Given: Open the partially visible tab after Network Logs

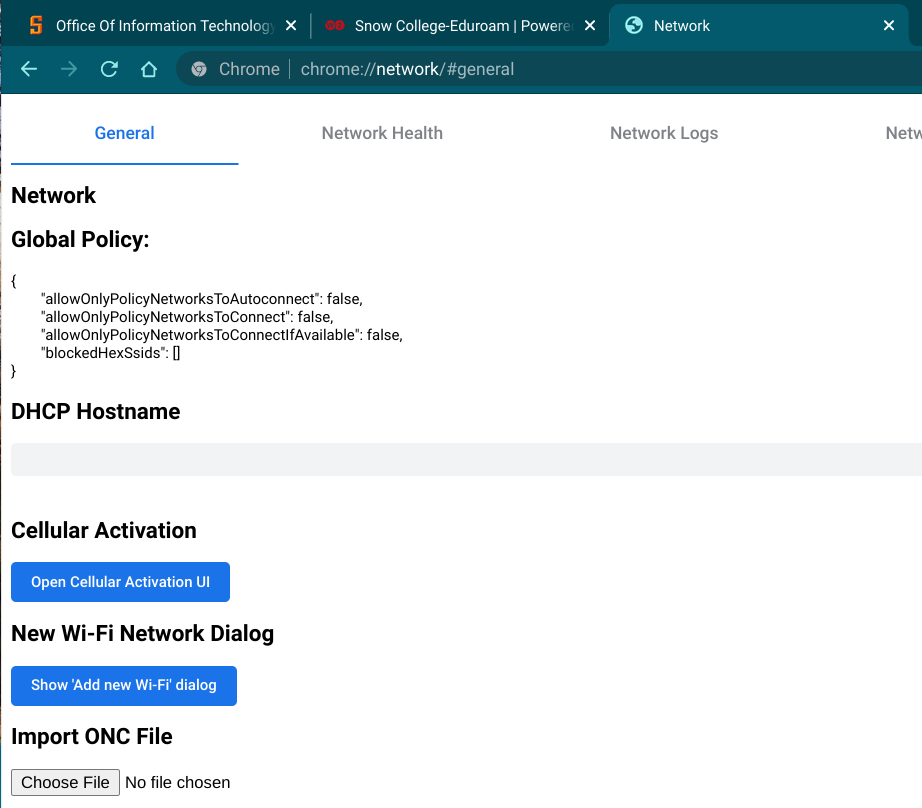Looking at the screenshot, I should tap(903, 133).
